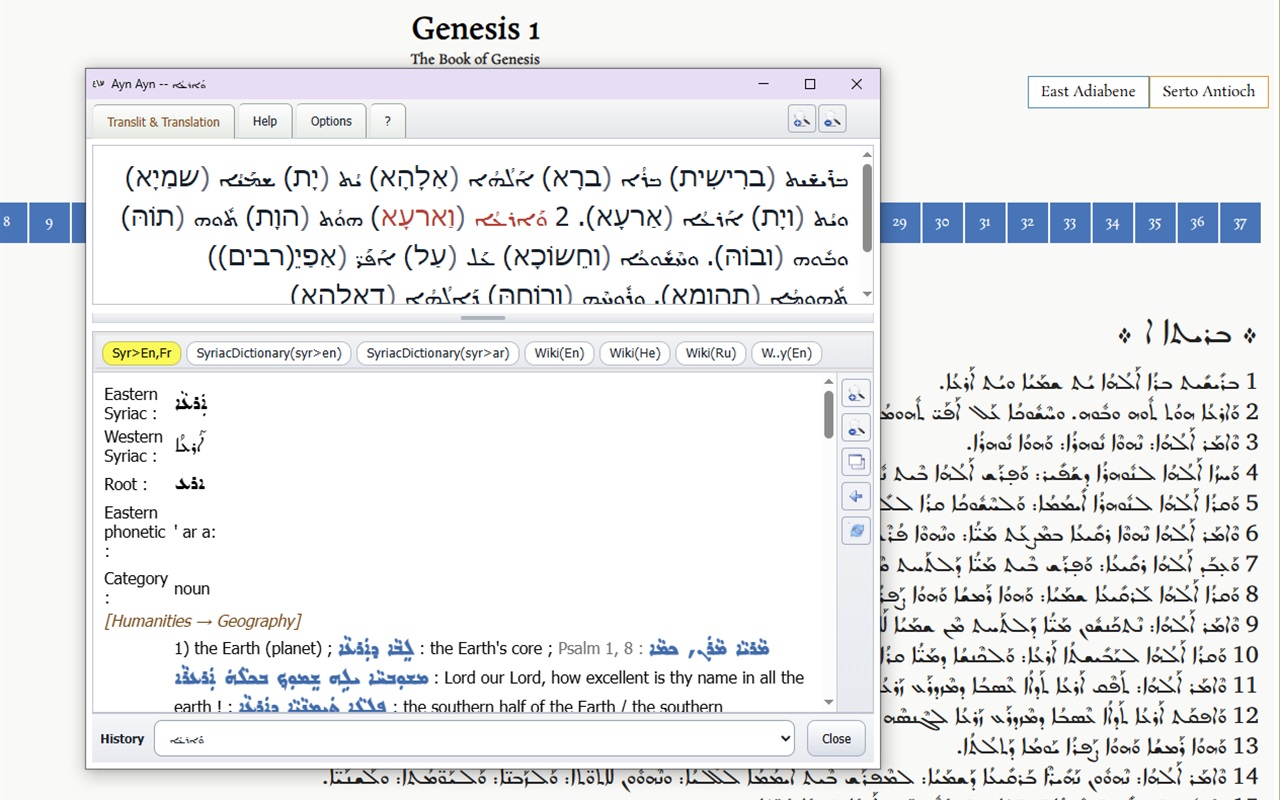Select SyriacDictionary(syr>en) source
1280x800 pixels.
[268, 353]
